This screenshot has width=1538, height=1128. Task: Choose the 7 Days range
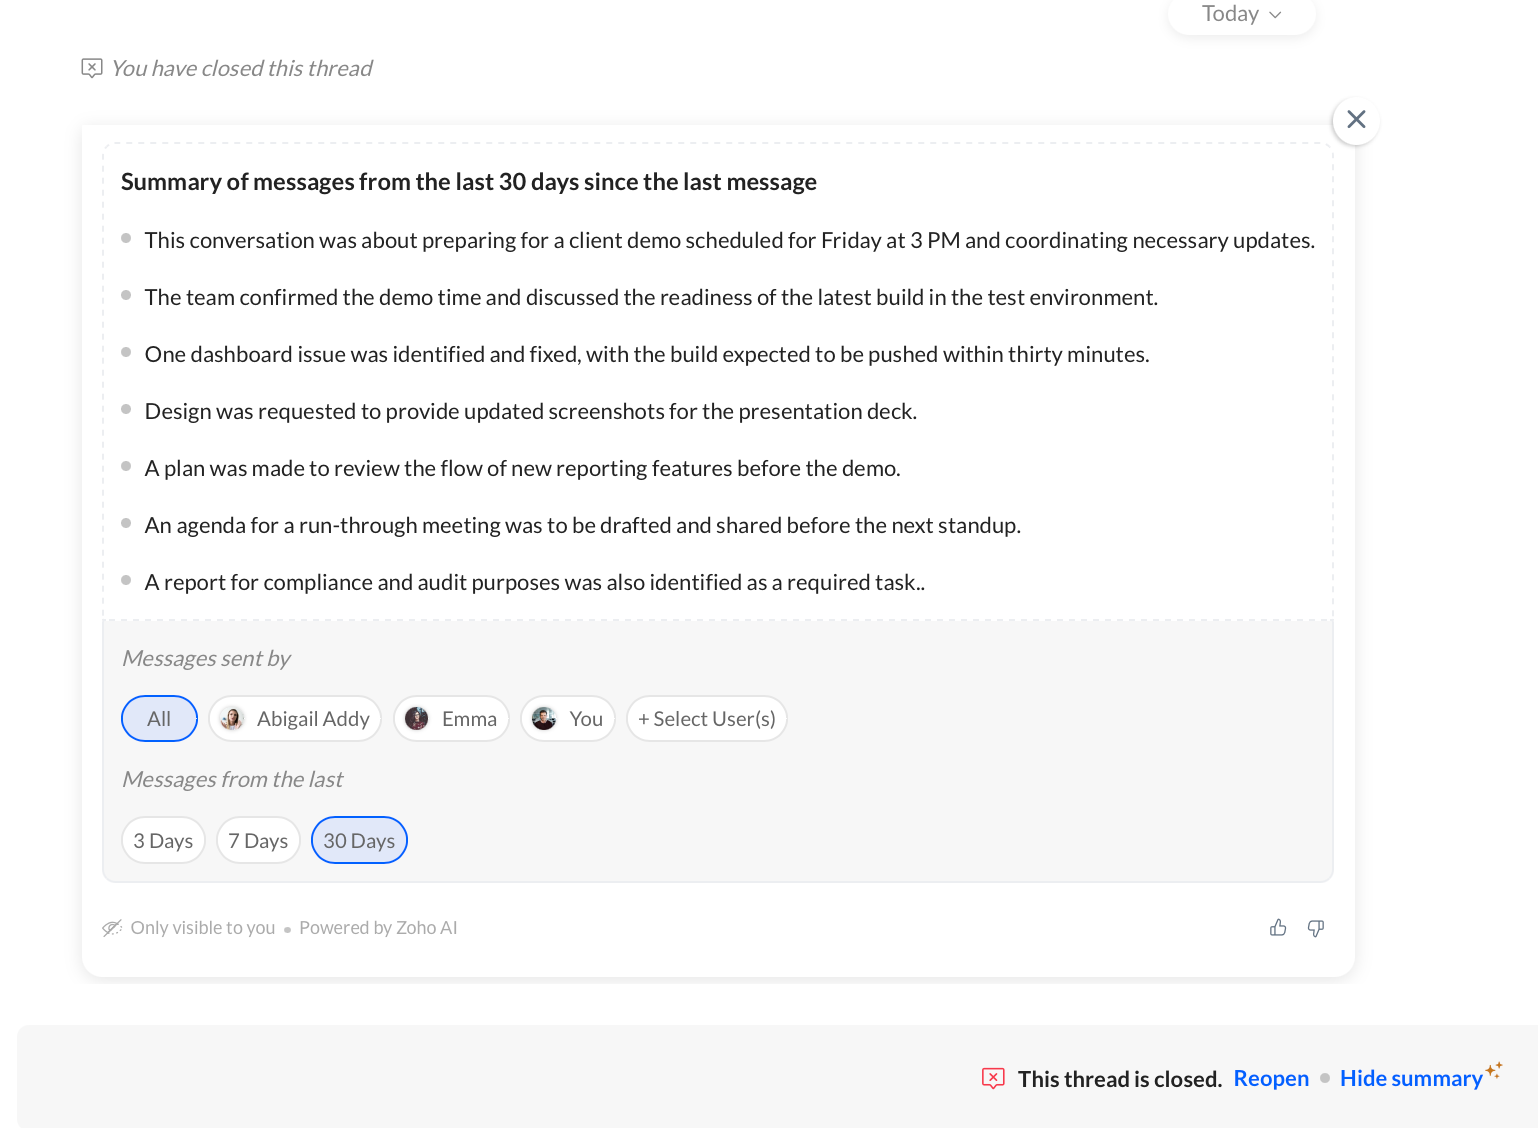coord(258,841)
